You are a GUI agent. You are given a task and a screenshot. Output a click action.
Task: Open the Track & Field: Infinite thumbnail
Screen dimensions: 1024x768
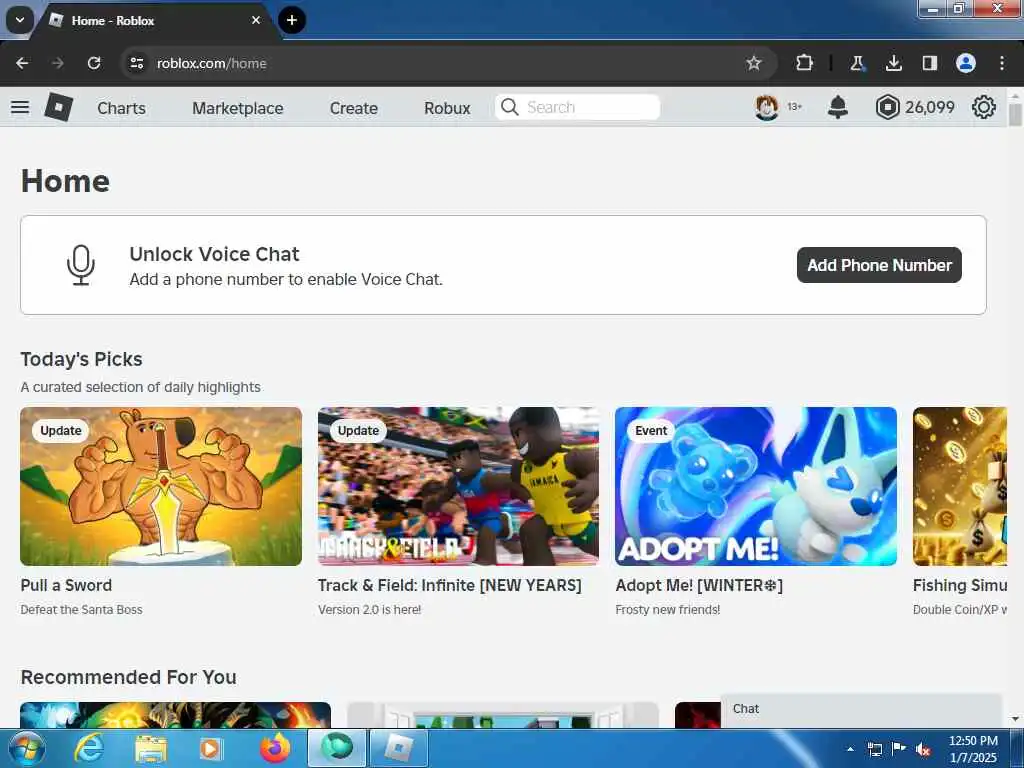tap(458, 487)
